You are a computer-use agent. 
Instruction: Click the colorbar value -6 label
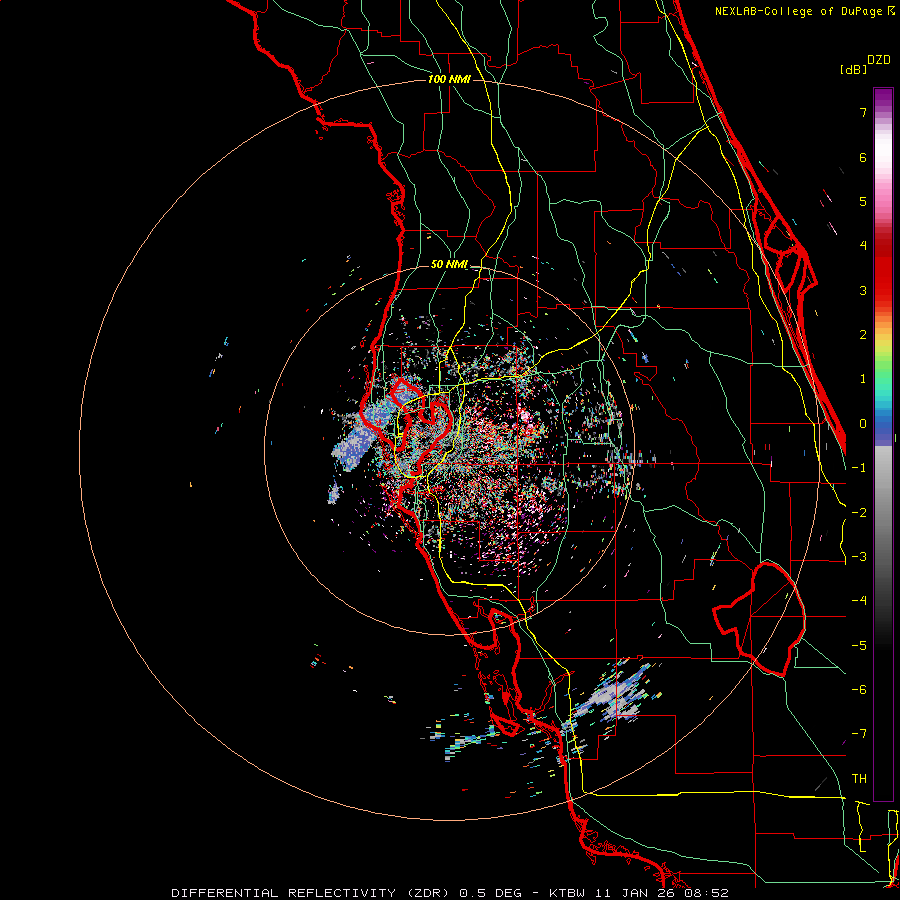pos(859,690)
